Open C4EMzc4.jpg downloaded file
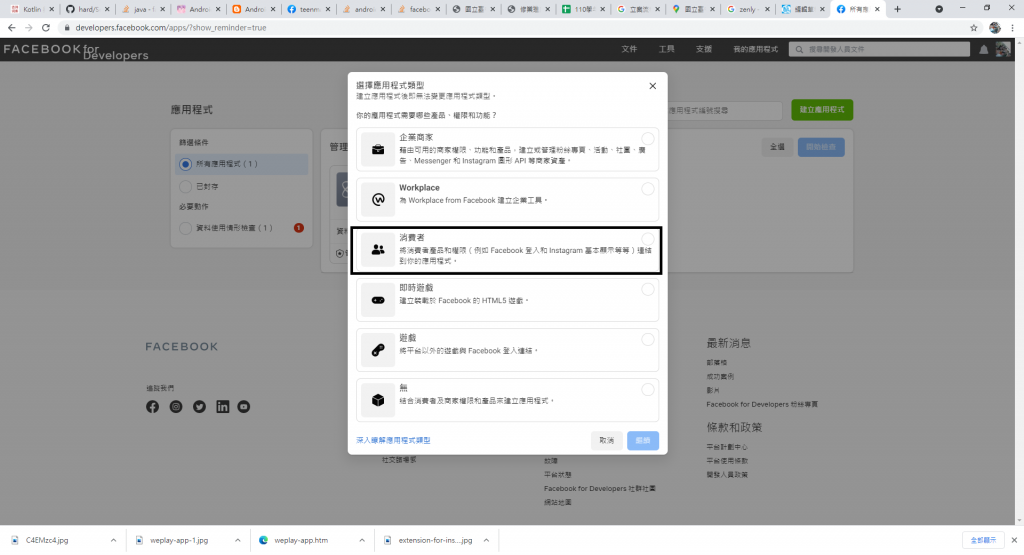The width and height of the screenshot is (1024, 555). [x=47, y=540]
